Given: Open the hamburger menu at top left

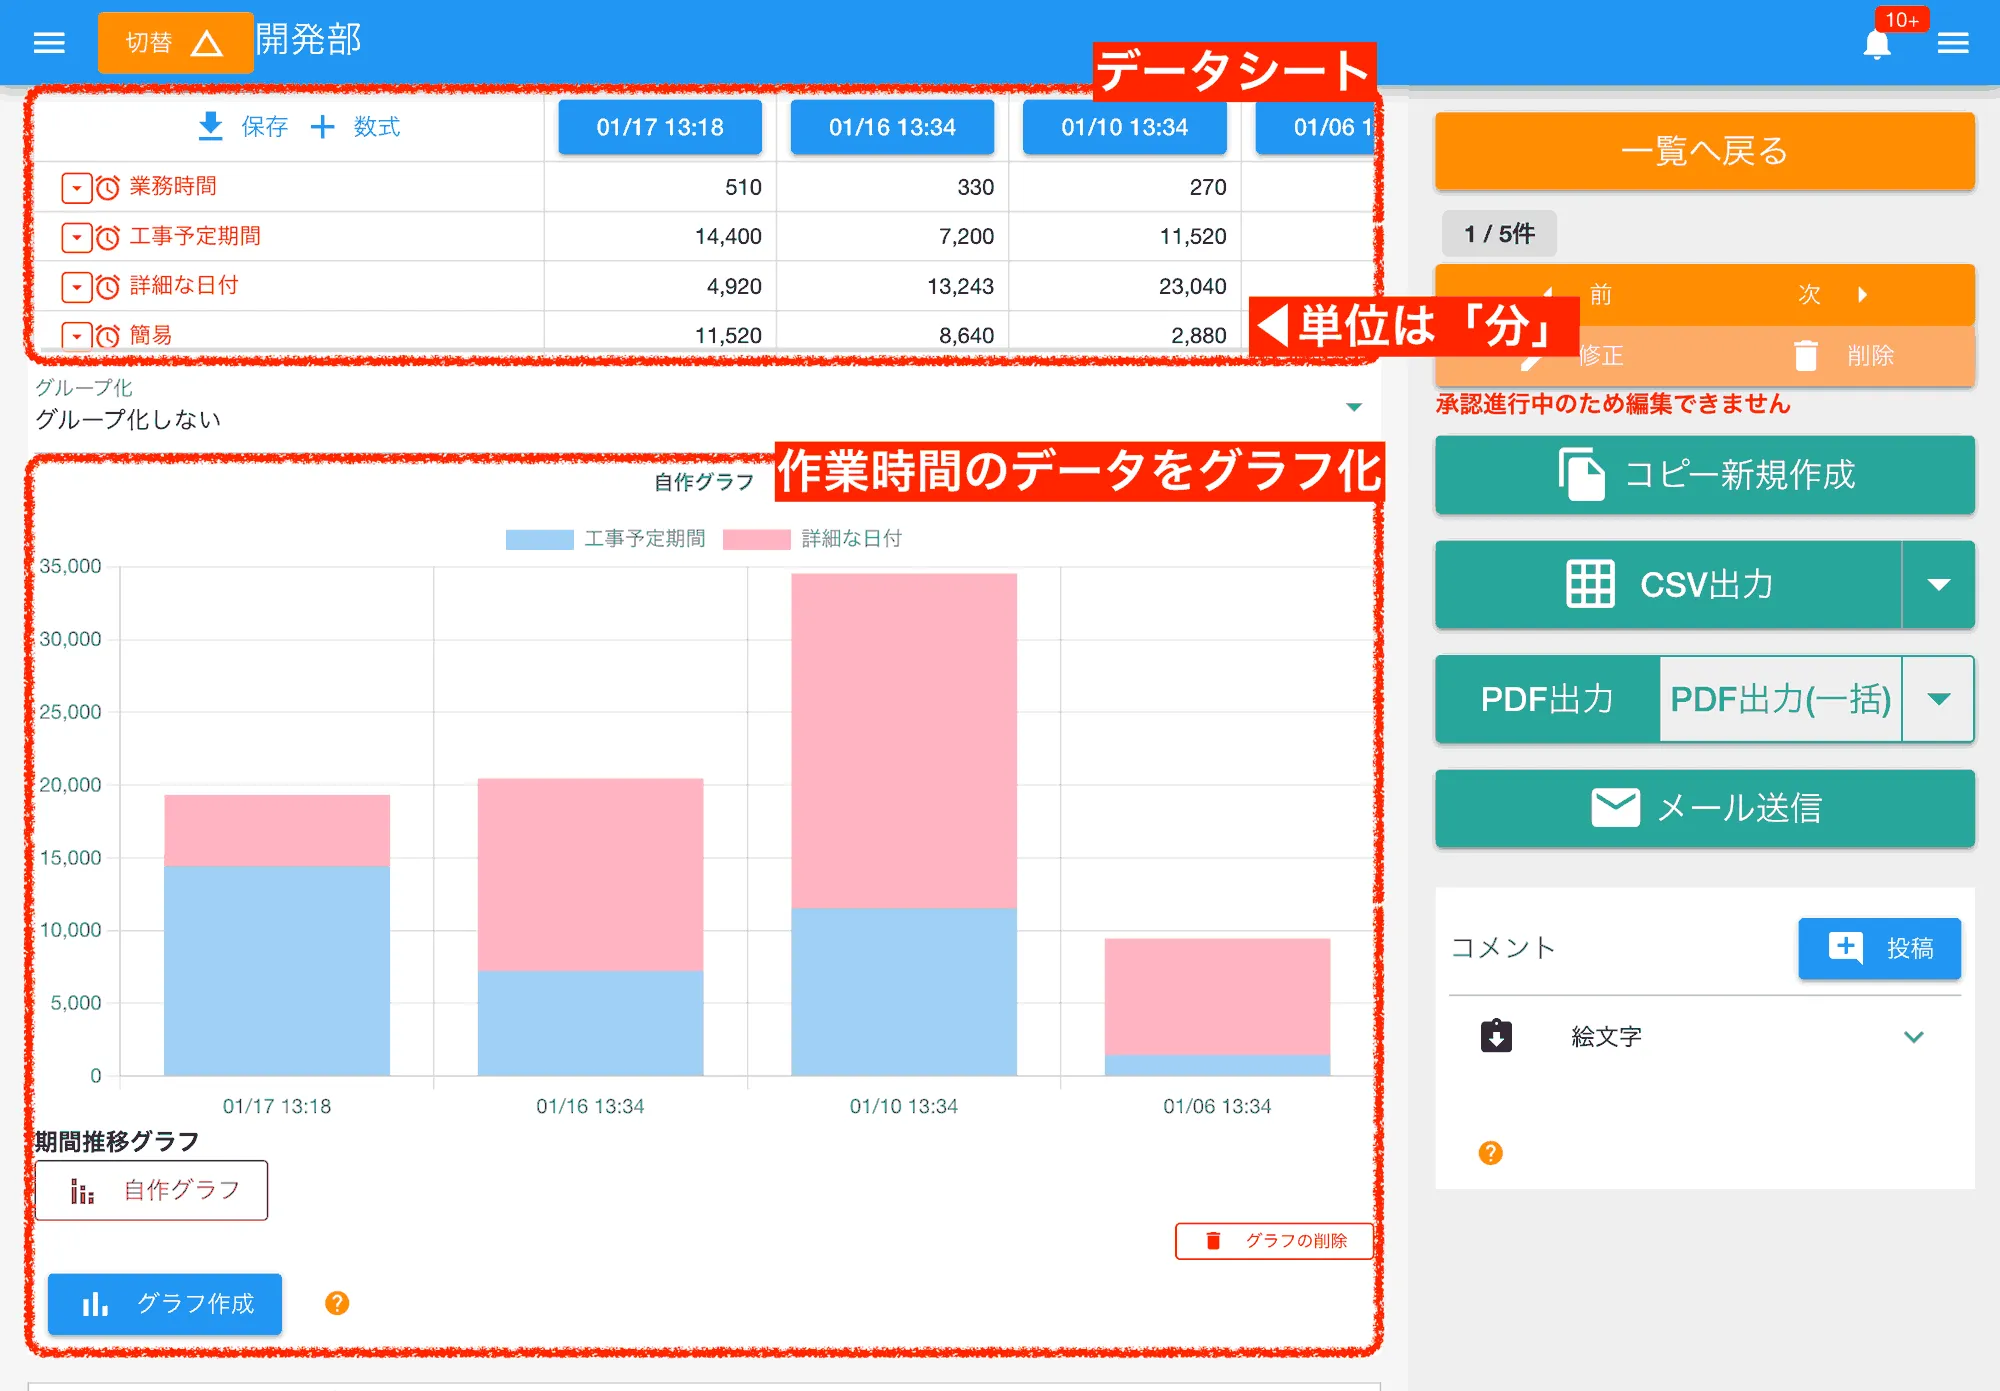Looking at the screenshot, I should click(x=47, y=42).
